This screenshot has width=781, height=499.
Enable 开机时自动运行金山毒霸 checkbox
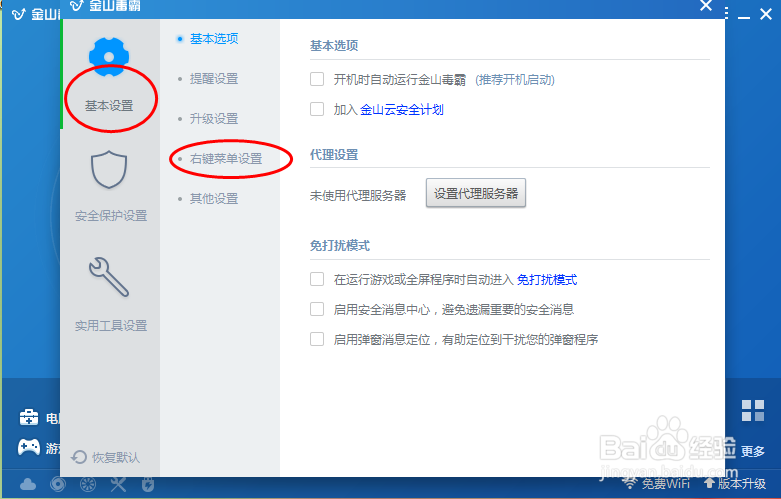click(x=317, y=79)
